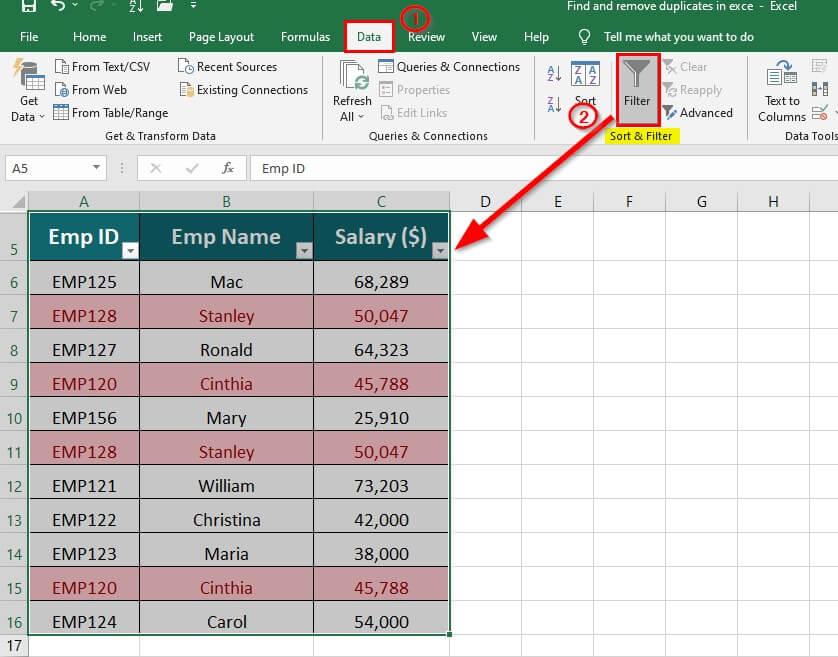Select column D header
Viewport: 838px width, 657px height.
point(485,202)
